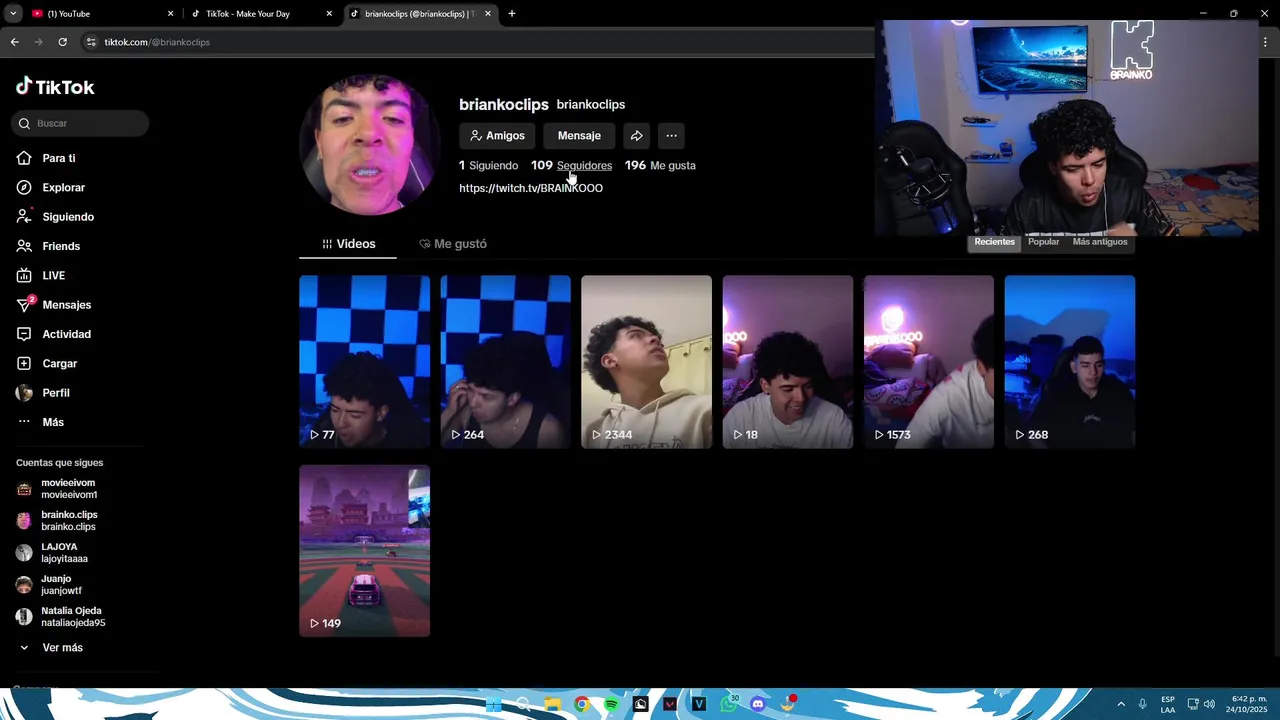1280x720 pixels.
Task: Click the TikTok logo in the sidebar
Action: (55, 87)
